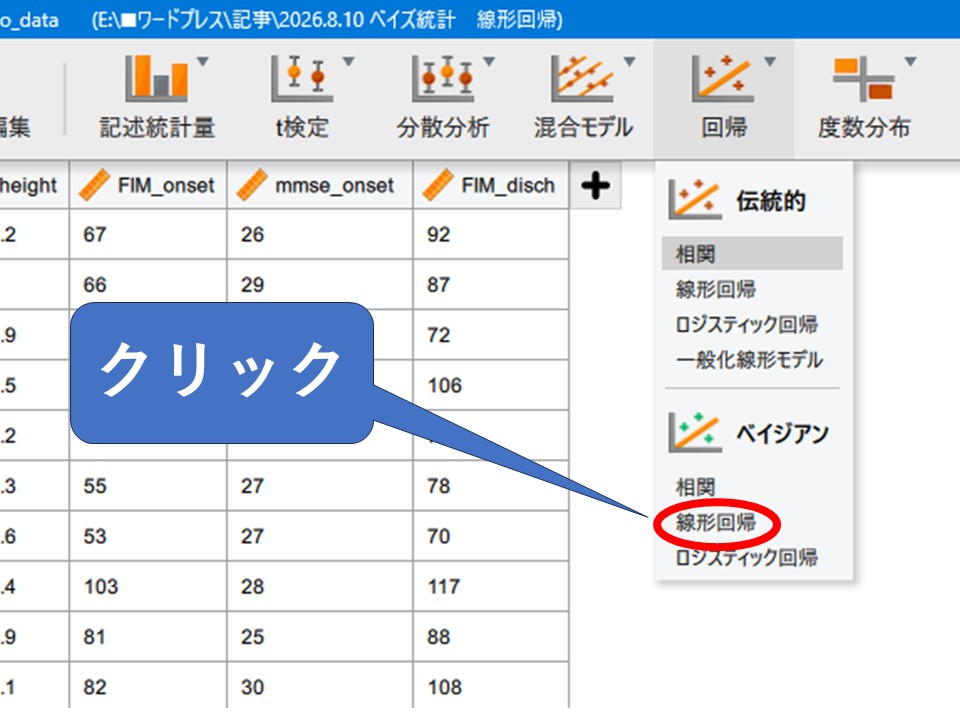
Task: Select FIM_disch cell with value 70
Action: 491,536
